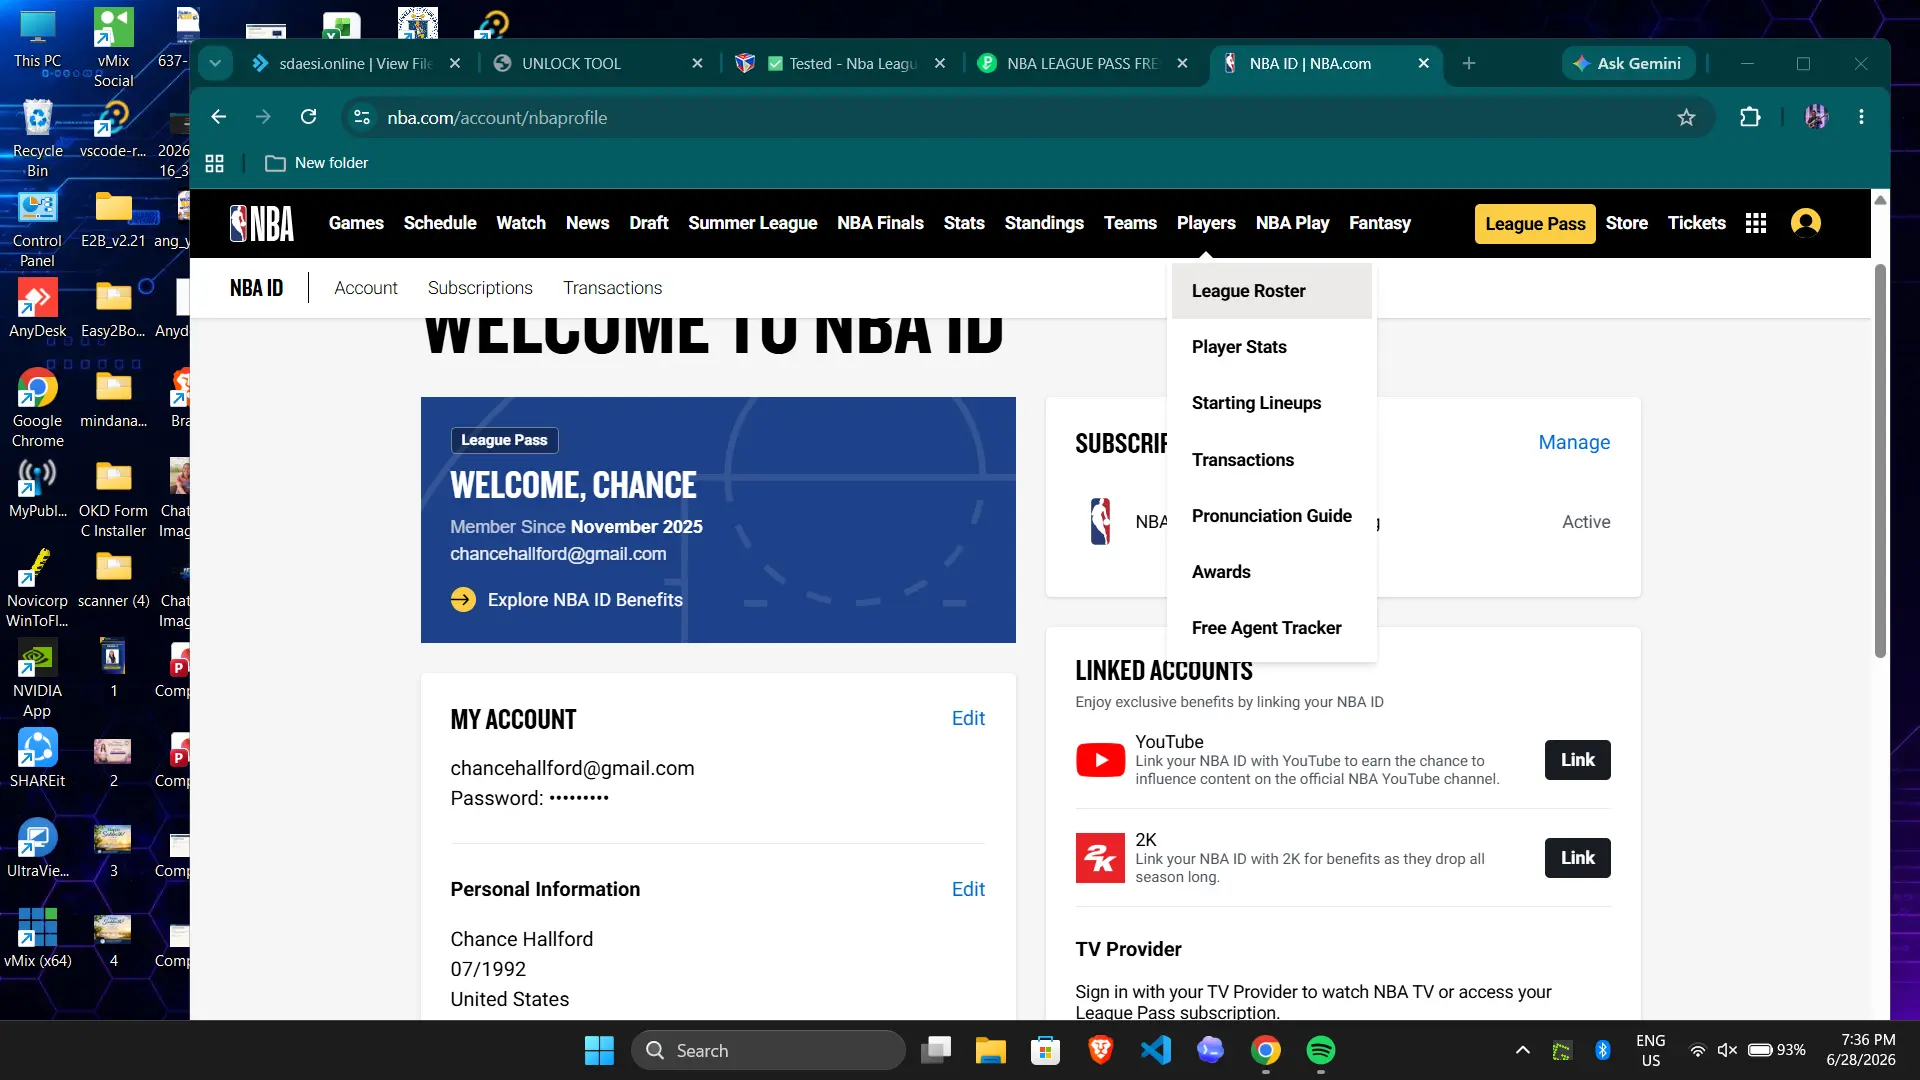This screenshot has height=1080, width=1920.
Task: Click the 2K logo in Linked Accounts
Action: [x=1100, y=858]
